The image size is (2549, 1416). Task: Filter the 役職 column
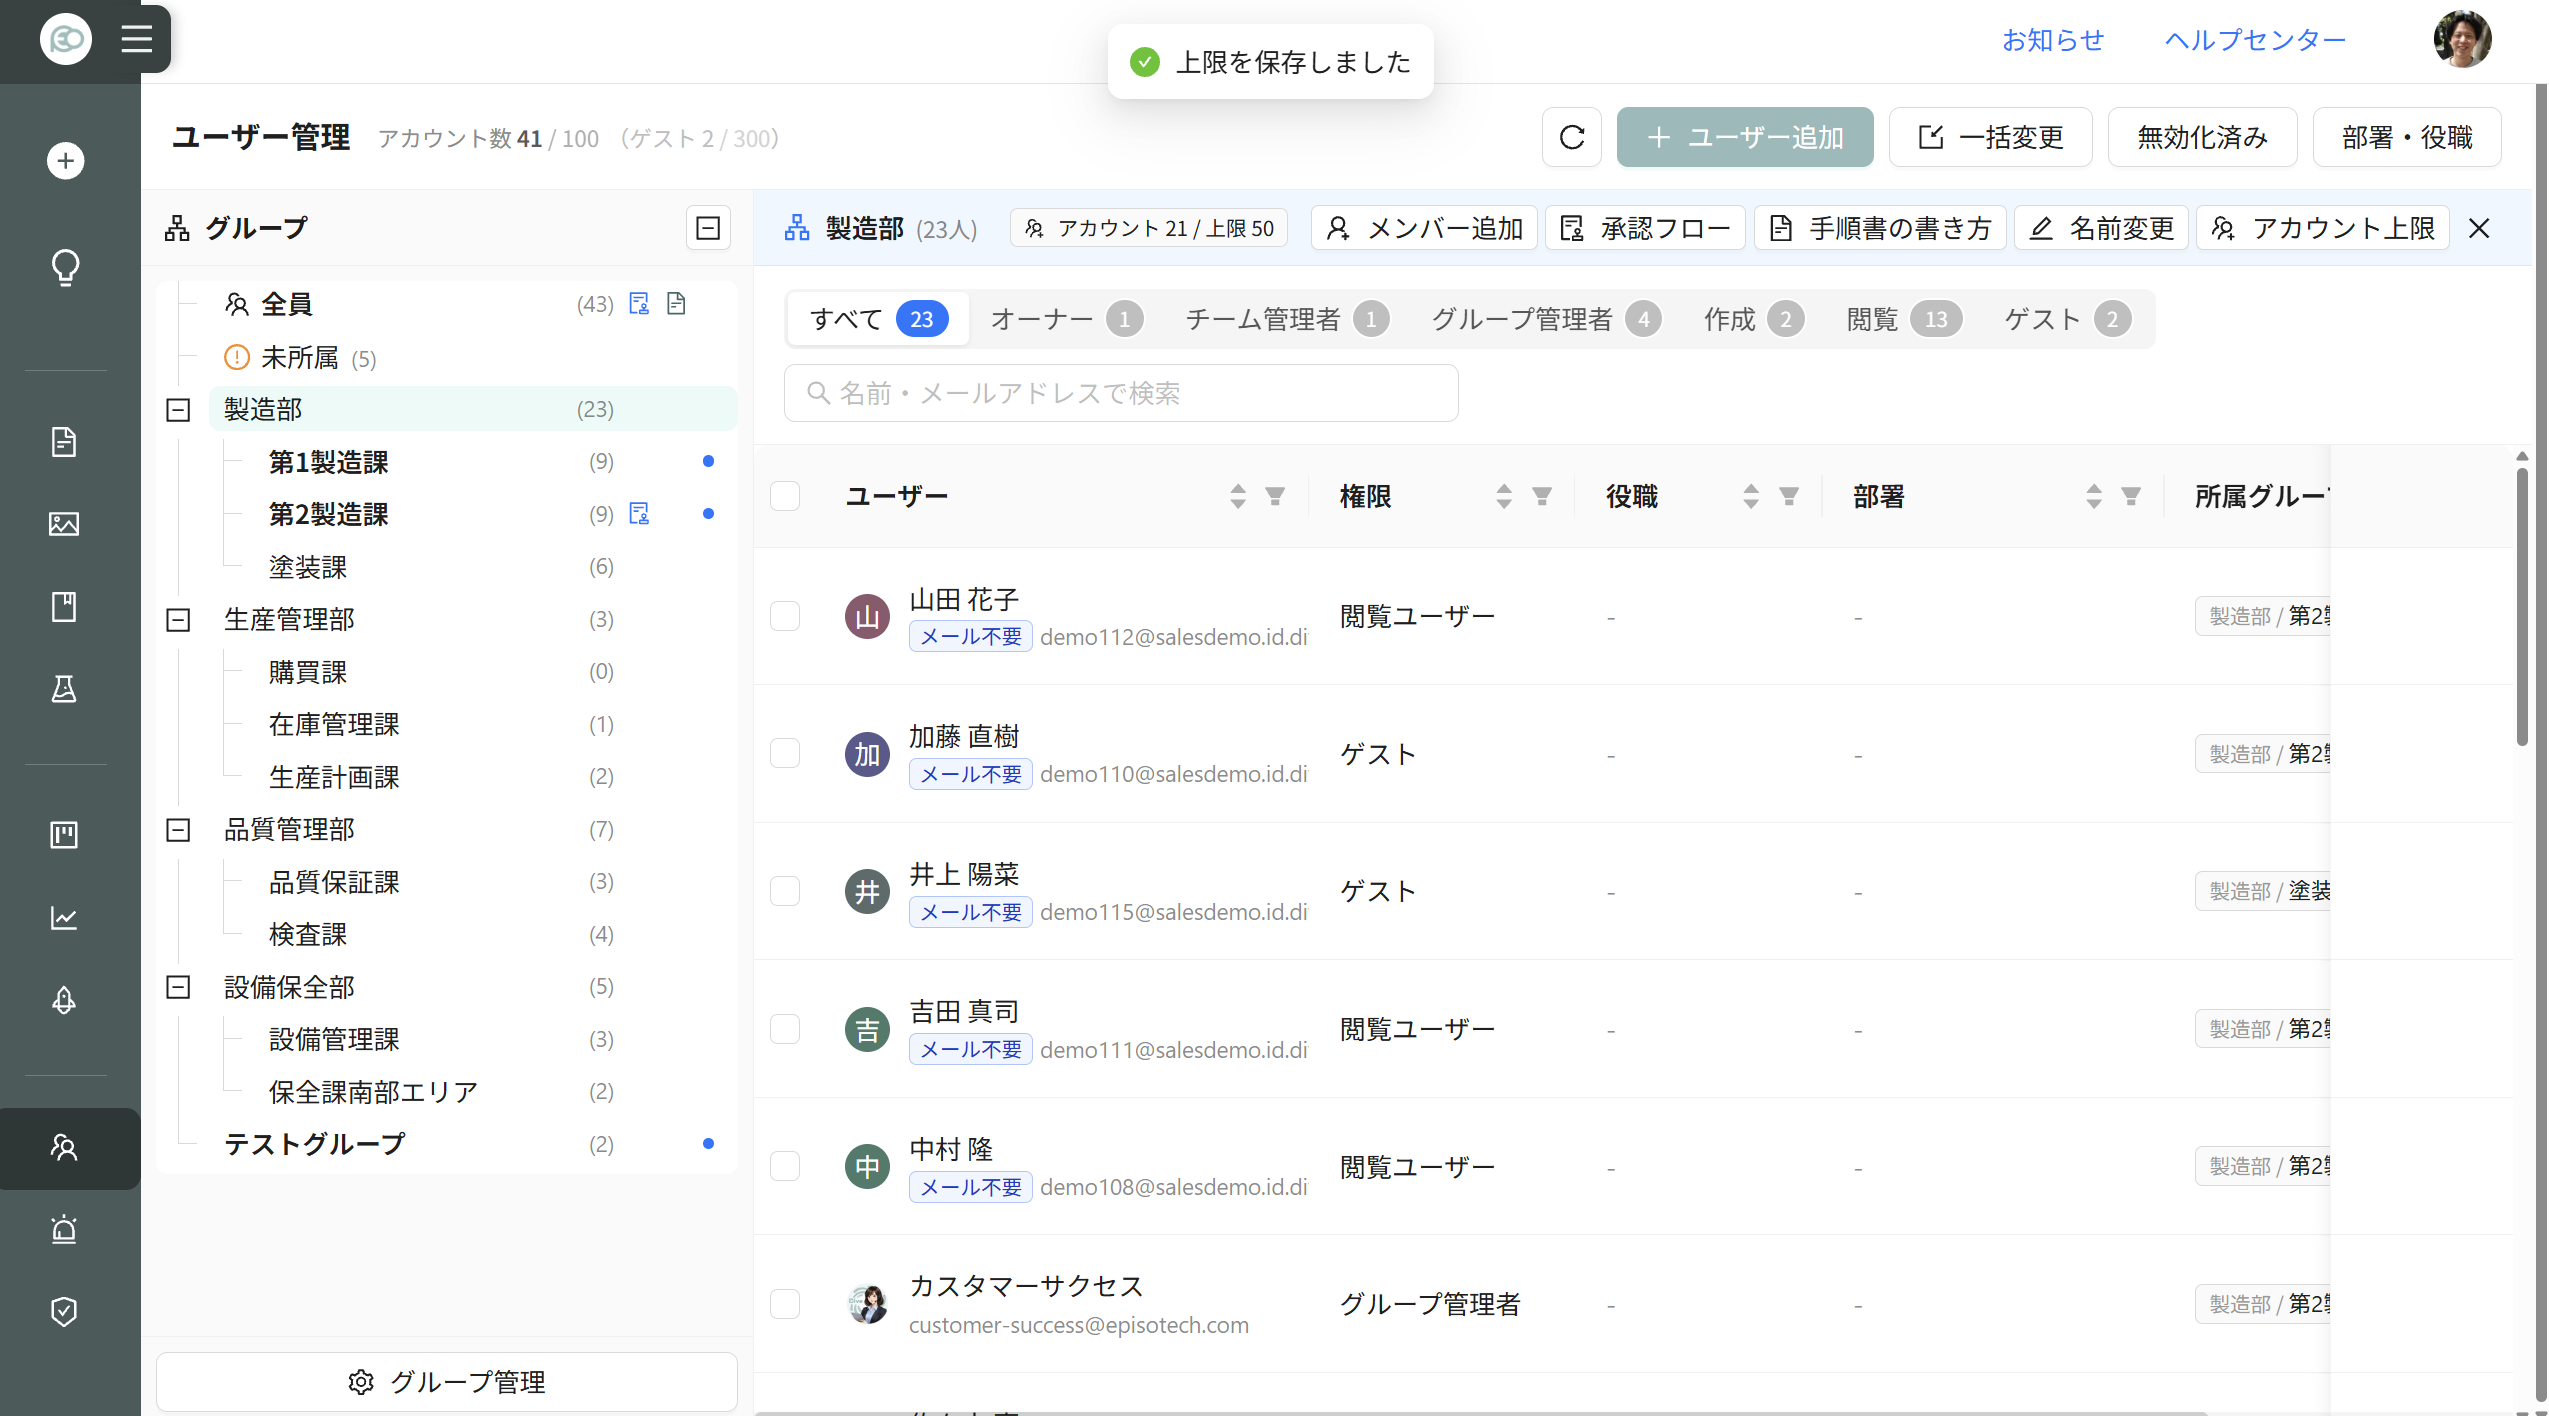click(1789, 496)
